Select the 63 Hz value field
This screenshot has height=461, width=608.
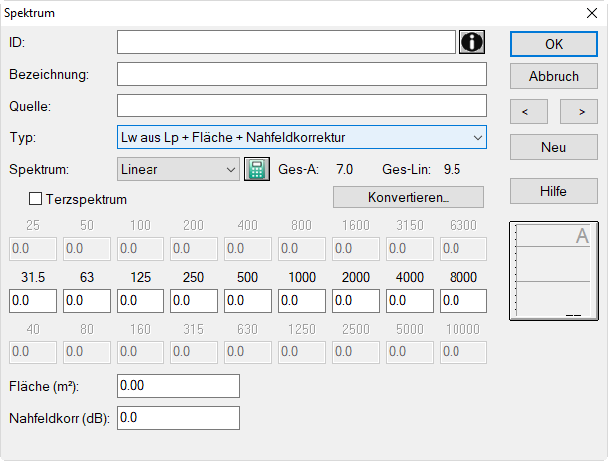pyautogui.click(x=87, y=300)
